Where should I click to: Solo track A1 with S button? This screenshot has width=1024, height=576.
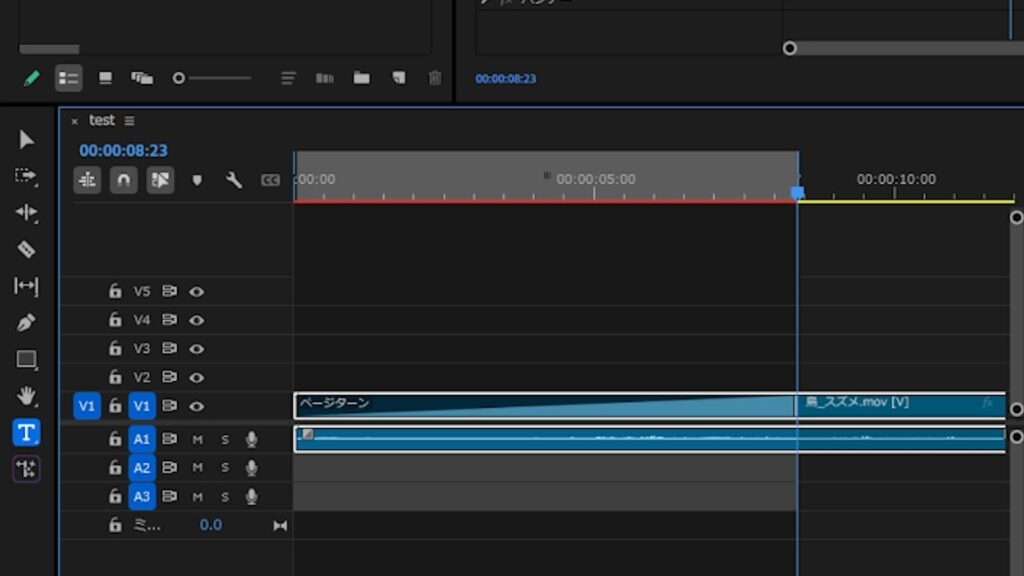click(x=225, y=440)
